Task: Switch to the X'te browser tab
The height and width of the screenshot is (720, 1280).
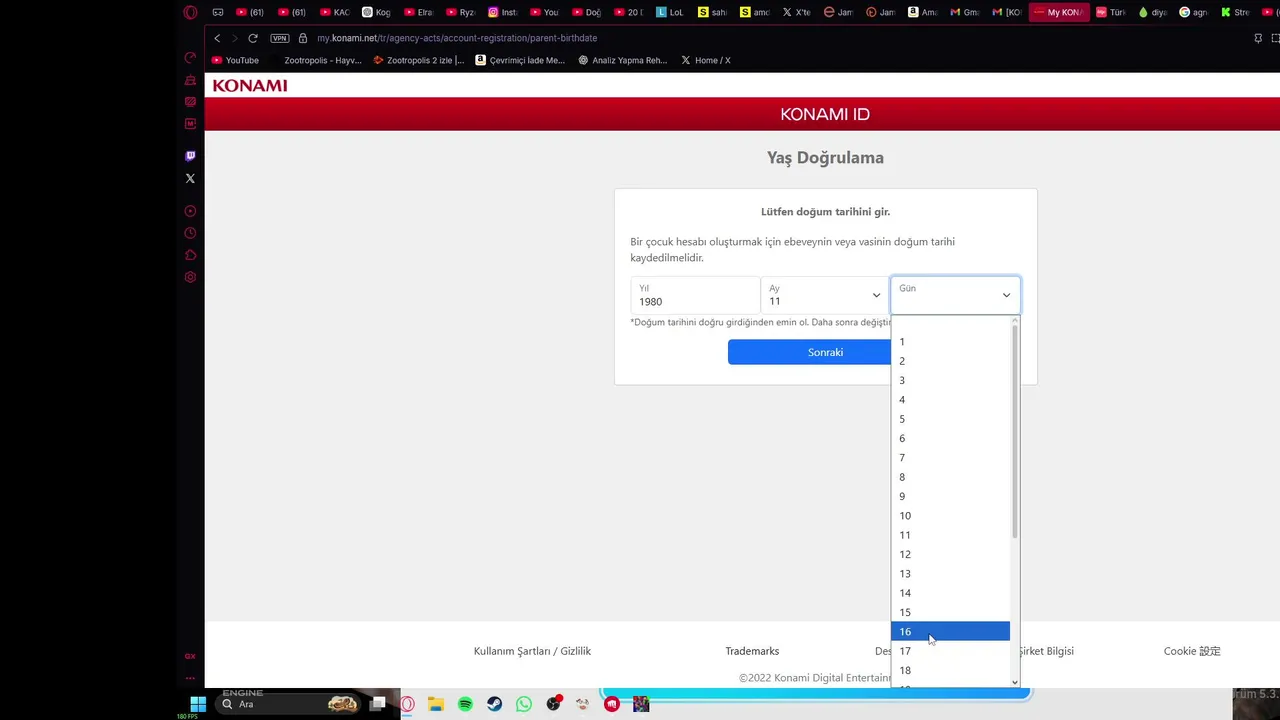Action: click(x=796, y=12)
